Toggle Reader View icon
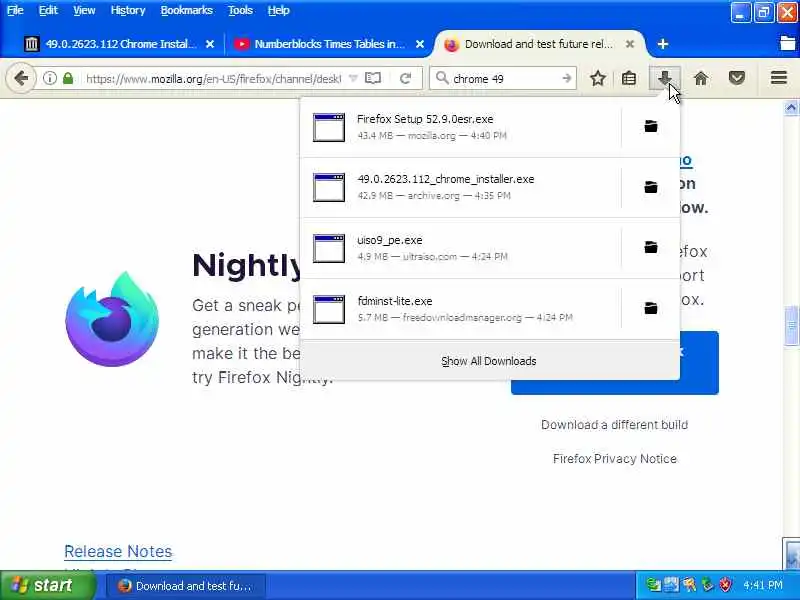Viewport: 800px width, 600px height. pyautogui.click(x=373, y=78)
